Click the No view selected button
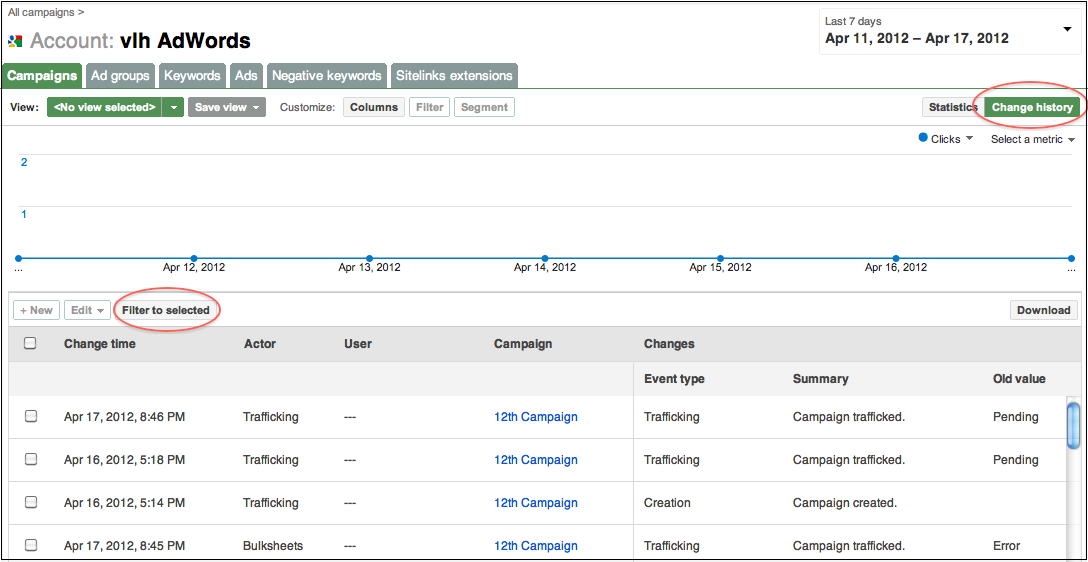 click(104, 108)
